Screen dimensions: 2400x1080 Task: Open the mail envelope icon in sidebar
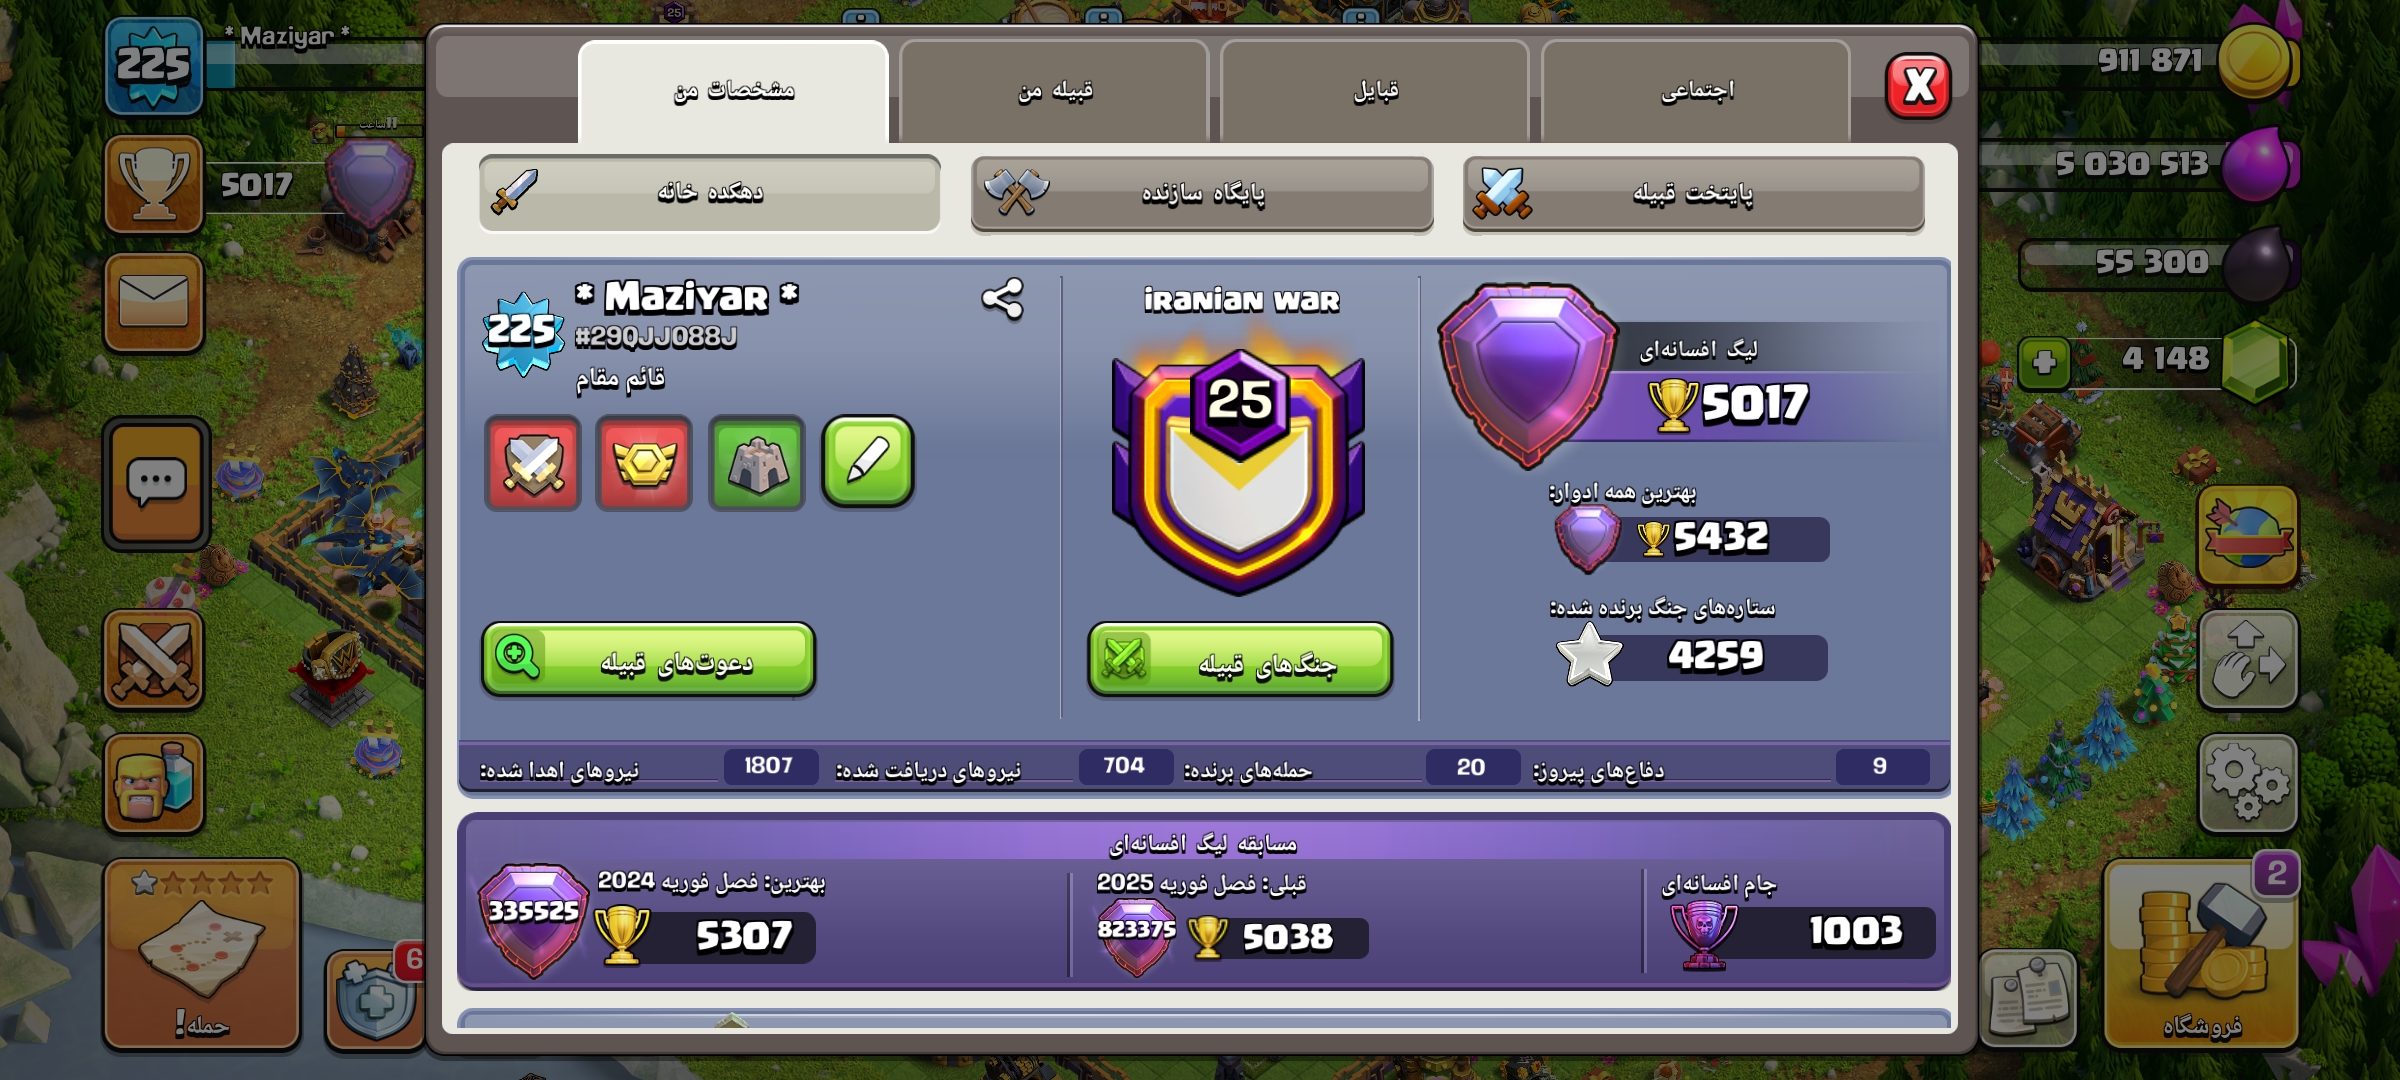(x=154, y=302)
